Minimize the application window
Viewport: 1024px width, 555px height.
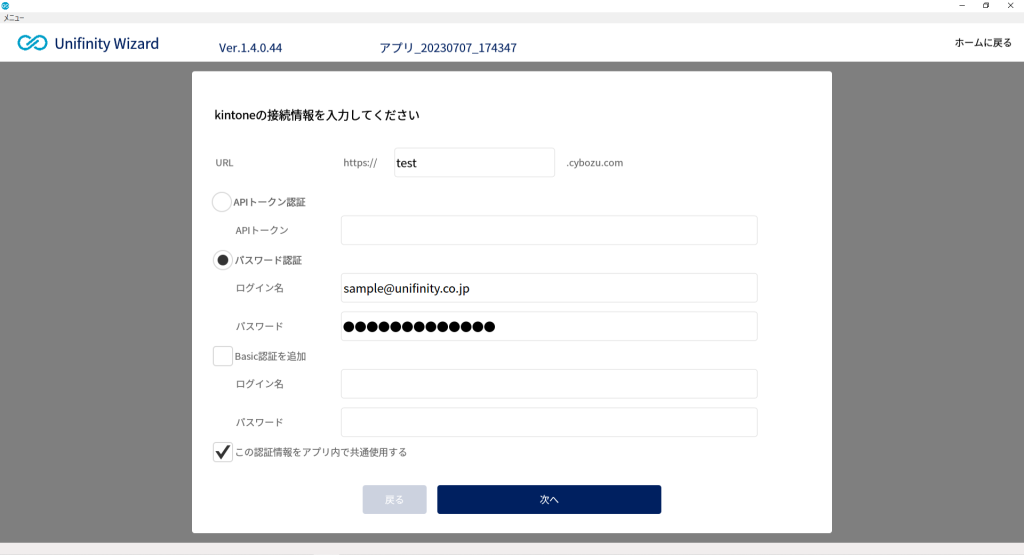tap(962, 5)
